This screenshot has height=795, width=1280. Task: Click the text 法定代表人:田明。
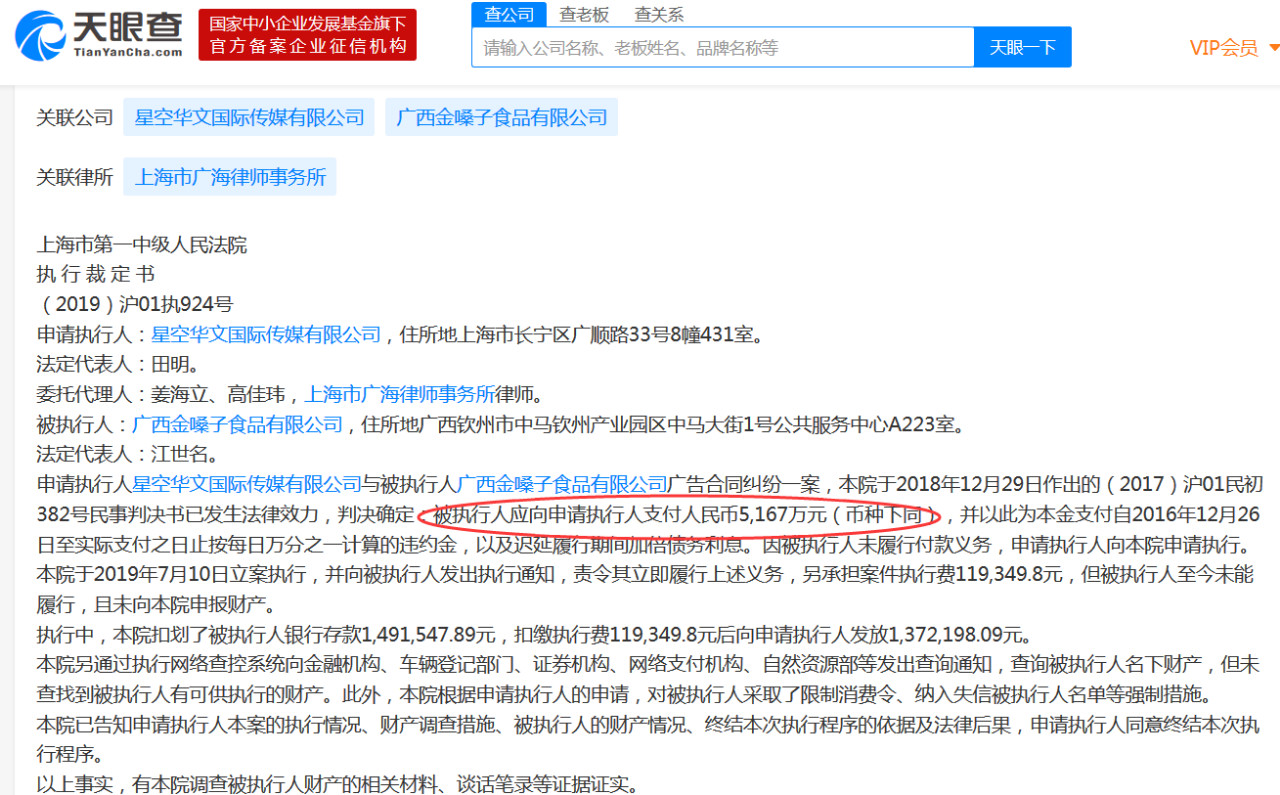coord(119,364)
